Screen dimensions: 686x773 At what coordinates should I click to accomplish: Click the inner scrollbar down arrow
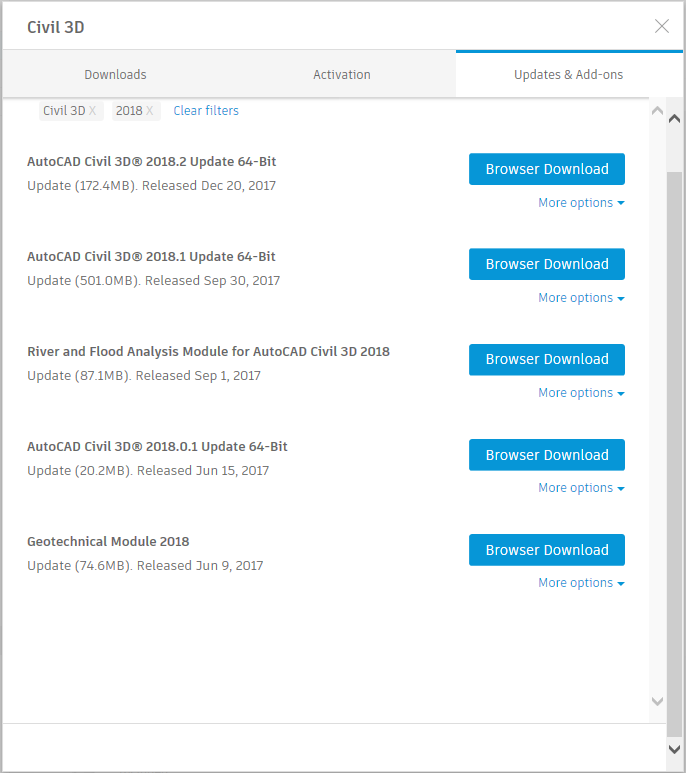657,701
